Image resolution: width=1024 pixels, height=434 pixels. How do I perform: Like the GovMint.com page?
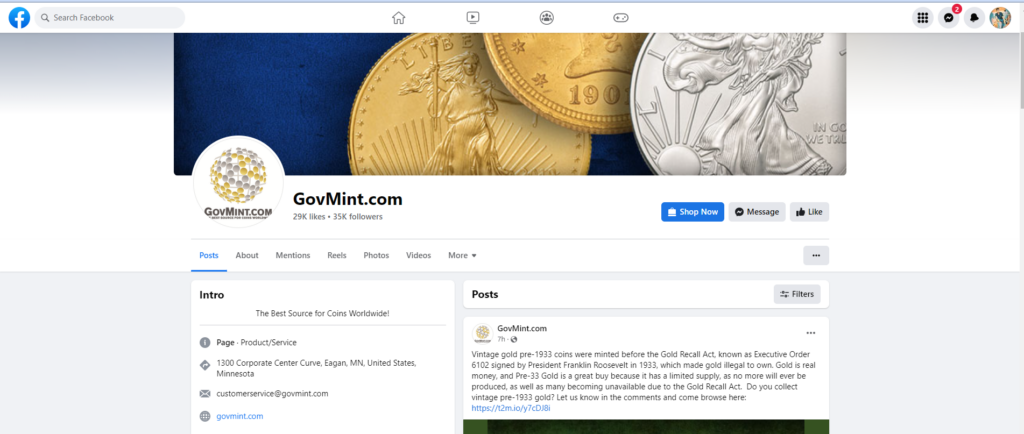click(x=809, y=211)
